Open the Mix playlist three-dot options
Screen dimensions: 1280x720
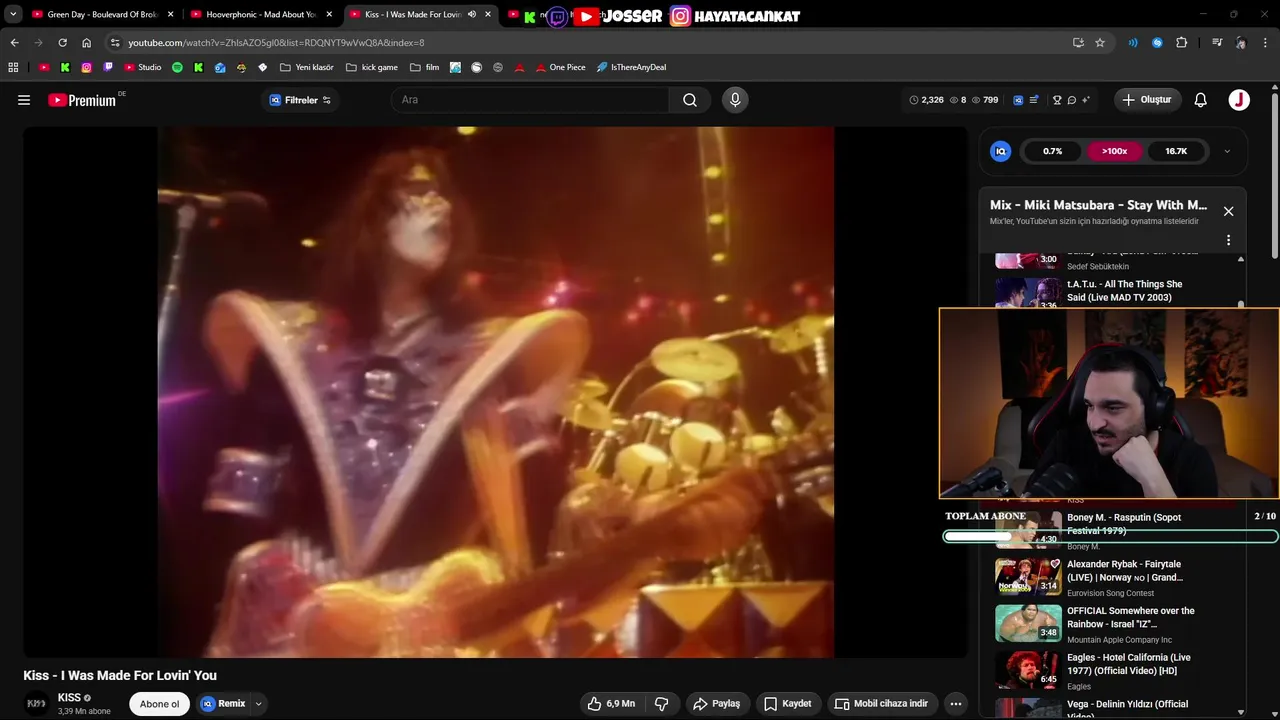[1228, 240]
